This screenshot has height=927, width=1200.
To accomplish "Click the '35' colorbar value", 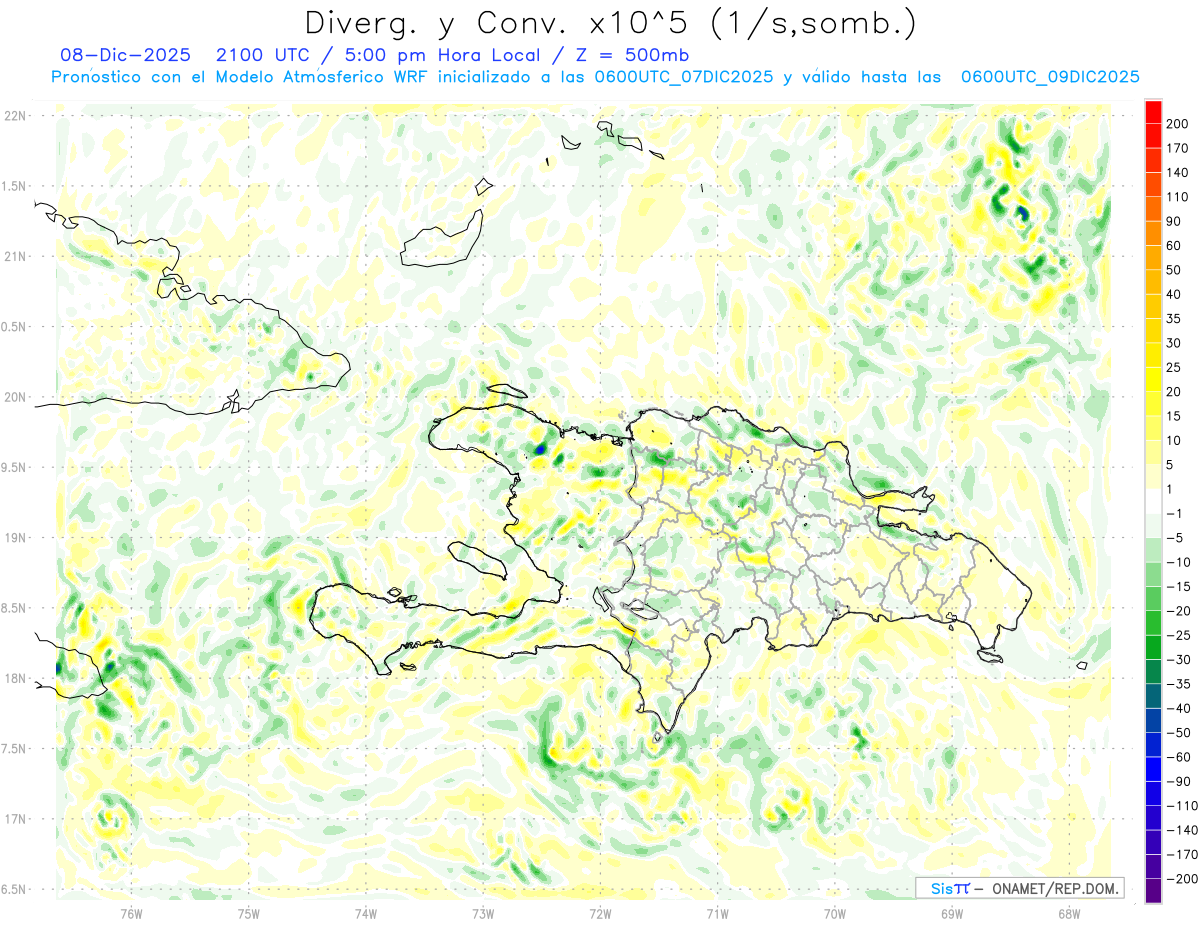I will pos(1174,319).
